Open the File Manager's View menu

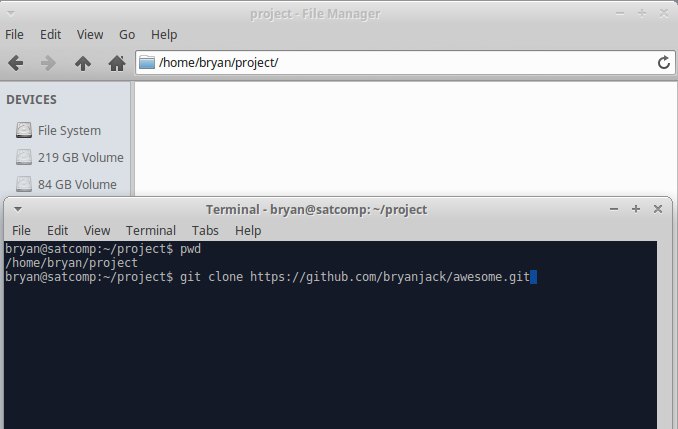(x=90, y=35)
